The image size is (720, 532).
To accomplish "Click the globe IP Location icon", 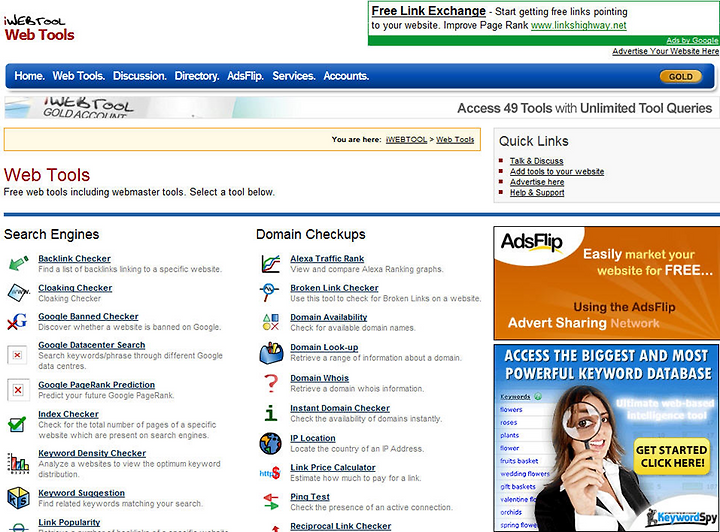I will [x=270, y=443].
